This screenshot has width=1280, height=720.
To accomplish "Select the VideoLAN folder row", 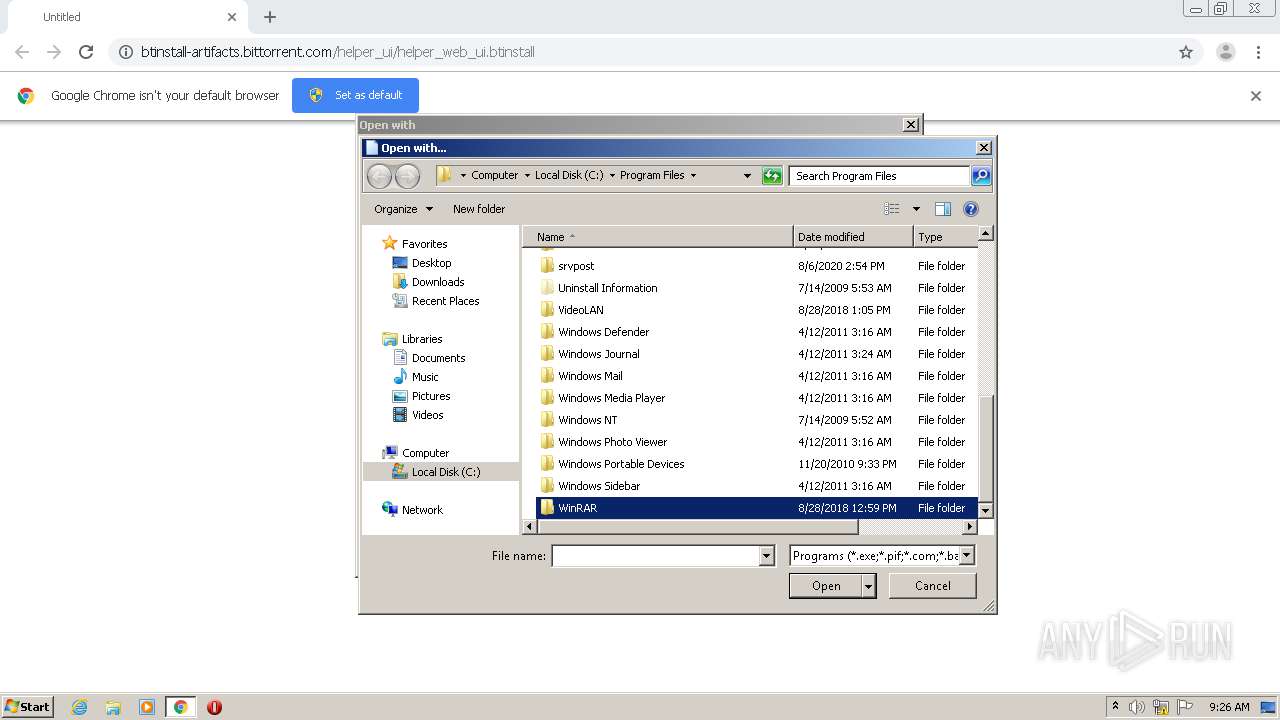I will pos(757,310).
